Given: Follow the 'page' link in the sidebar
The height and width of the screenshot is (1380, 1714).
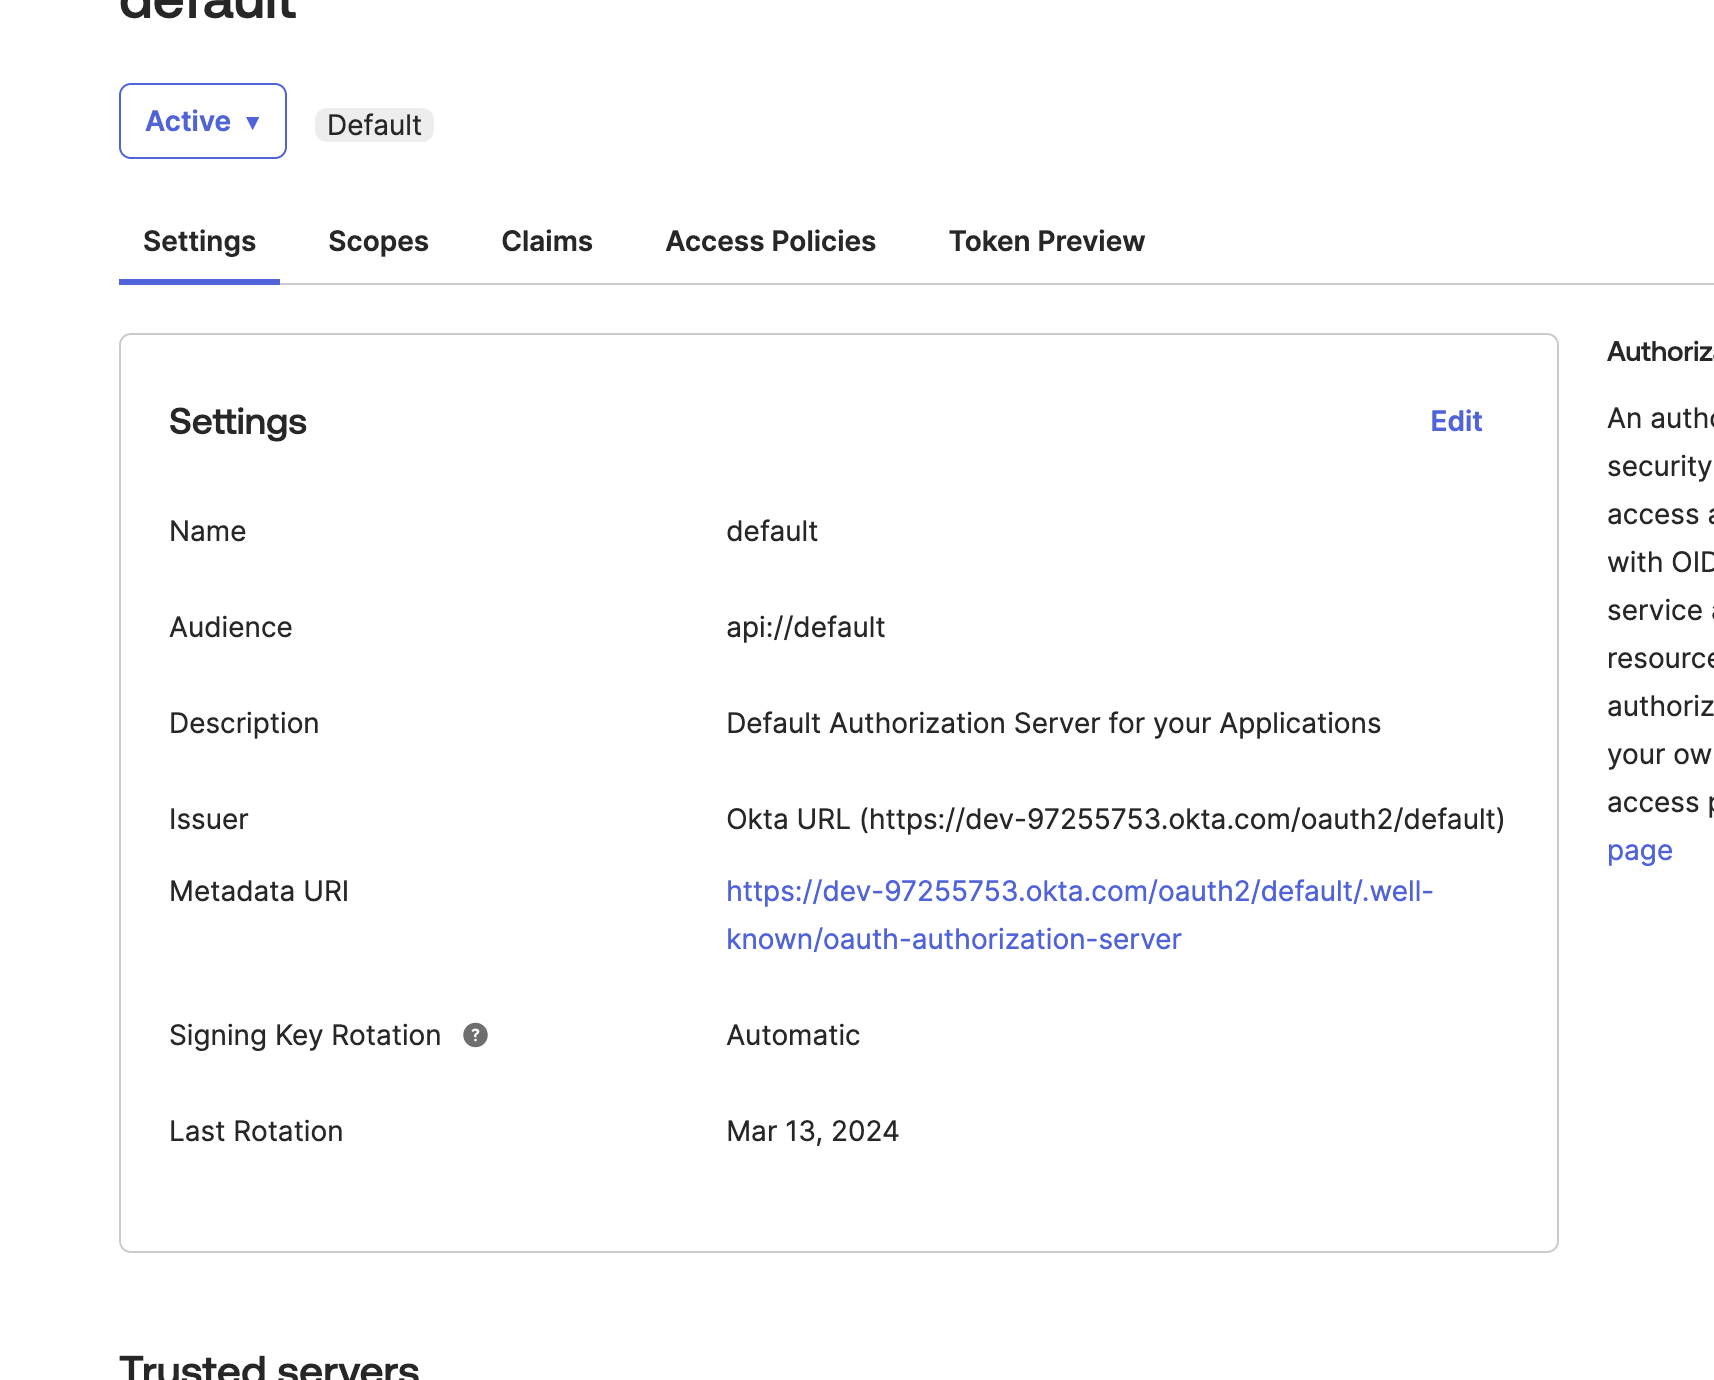Looking at the screenshot, I should (x=1640, y=851).
